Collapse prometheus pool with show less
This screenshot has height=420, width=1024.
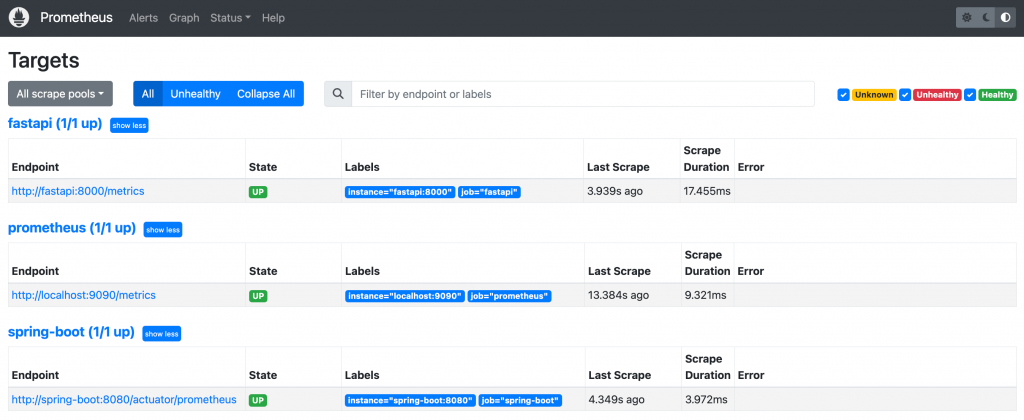click(x=163, y=230)
